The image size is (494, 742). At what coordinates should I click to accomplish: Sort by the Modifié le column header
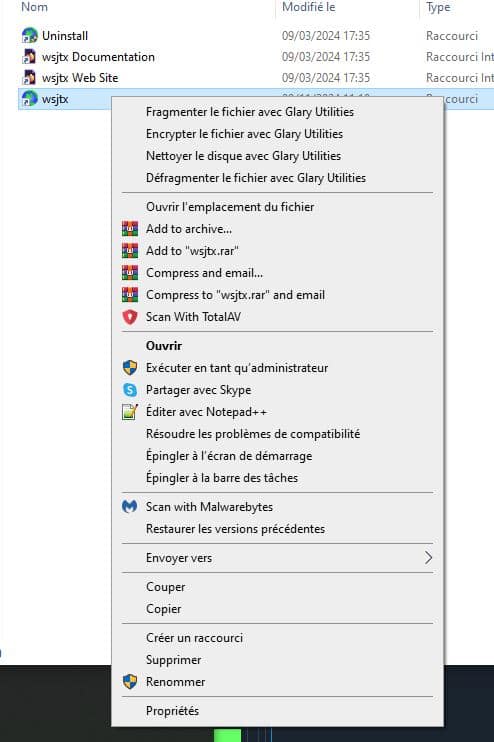click(x=309, y=7)
